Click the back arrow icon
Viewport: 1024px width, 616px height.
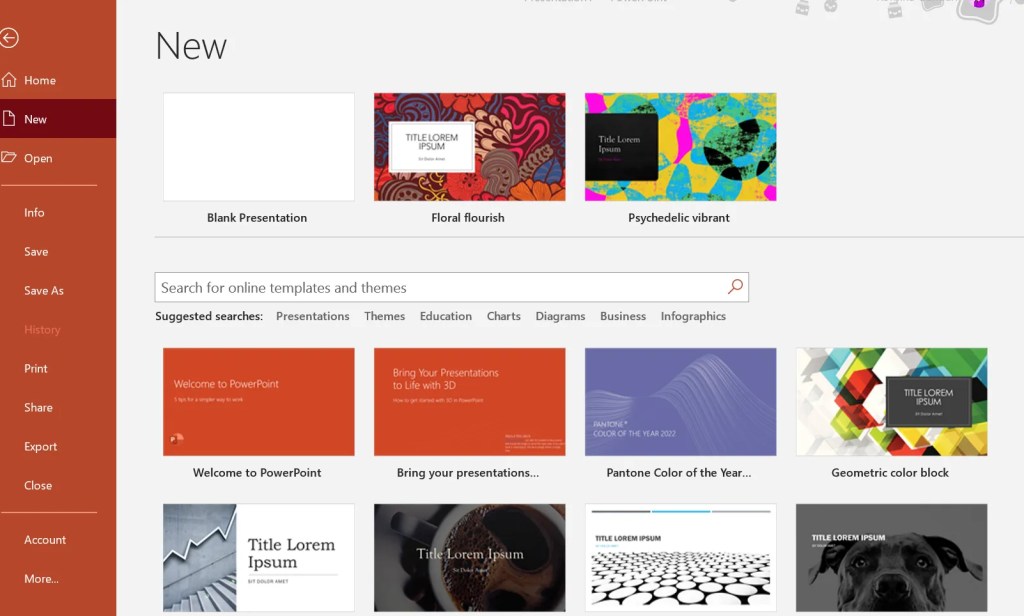10,38
